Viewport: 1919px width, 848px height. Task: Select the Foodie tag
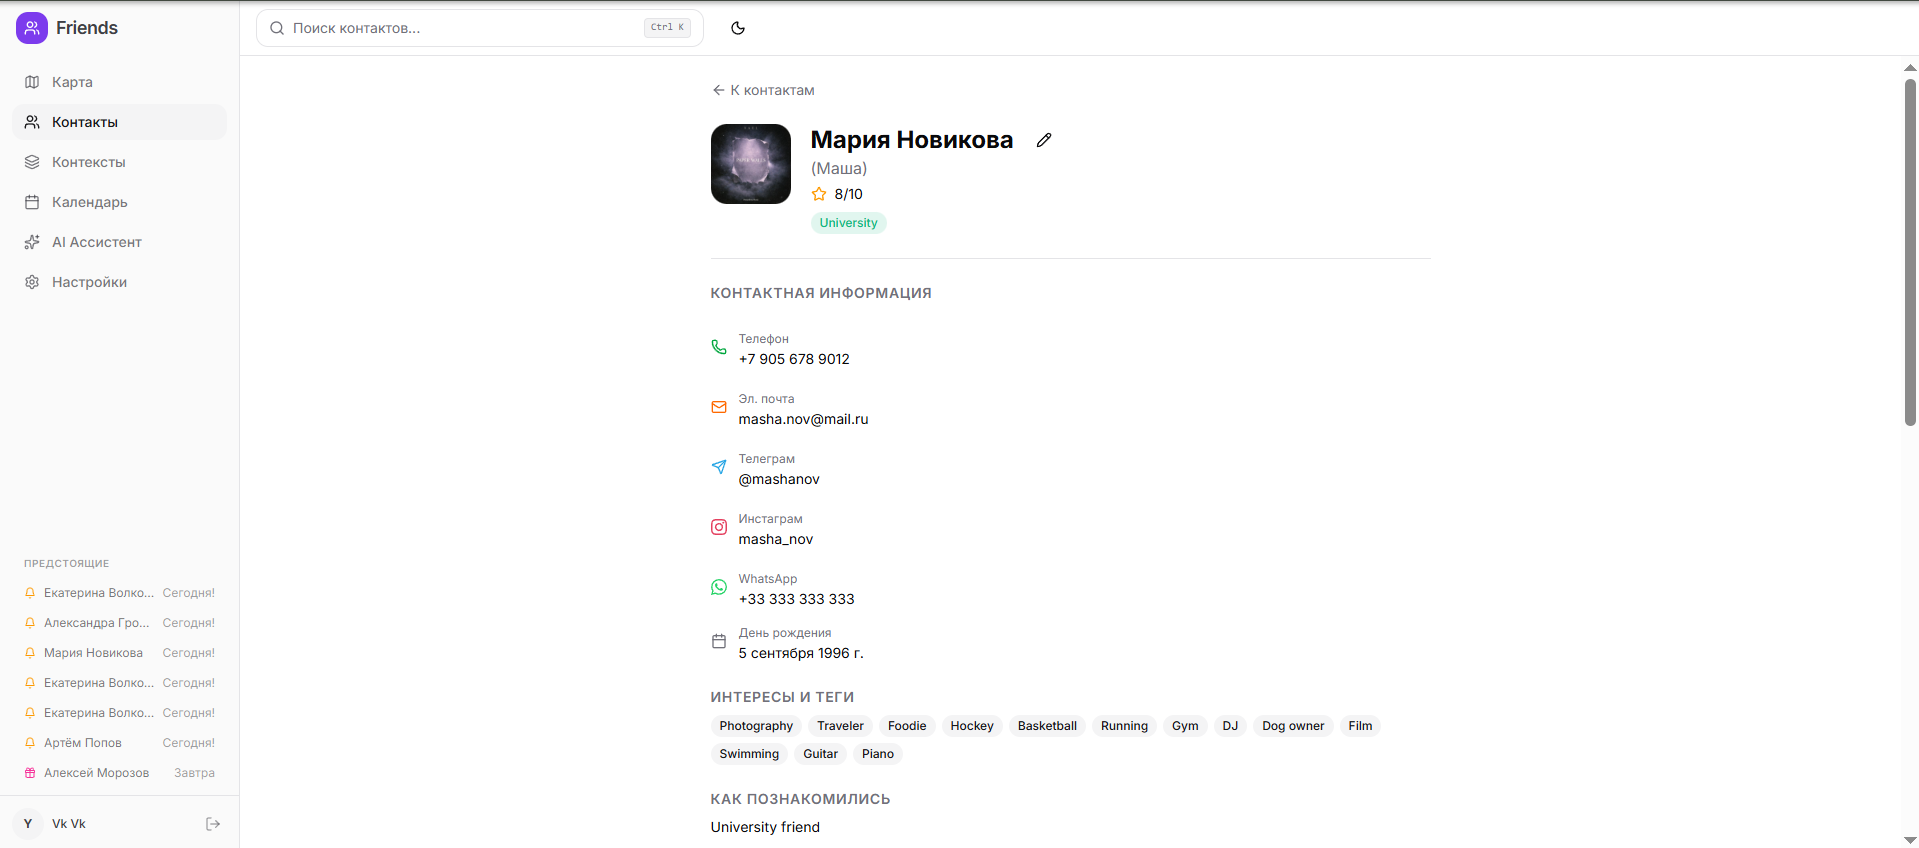907,726
